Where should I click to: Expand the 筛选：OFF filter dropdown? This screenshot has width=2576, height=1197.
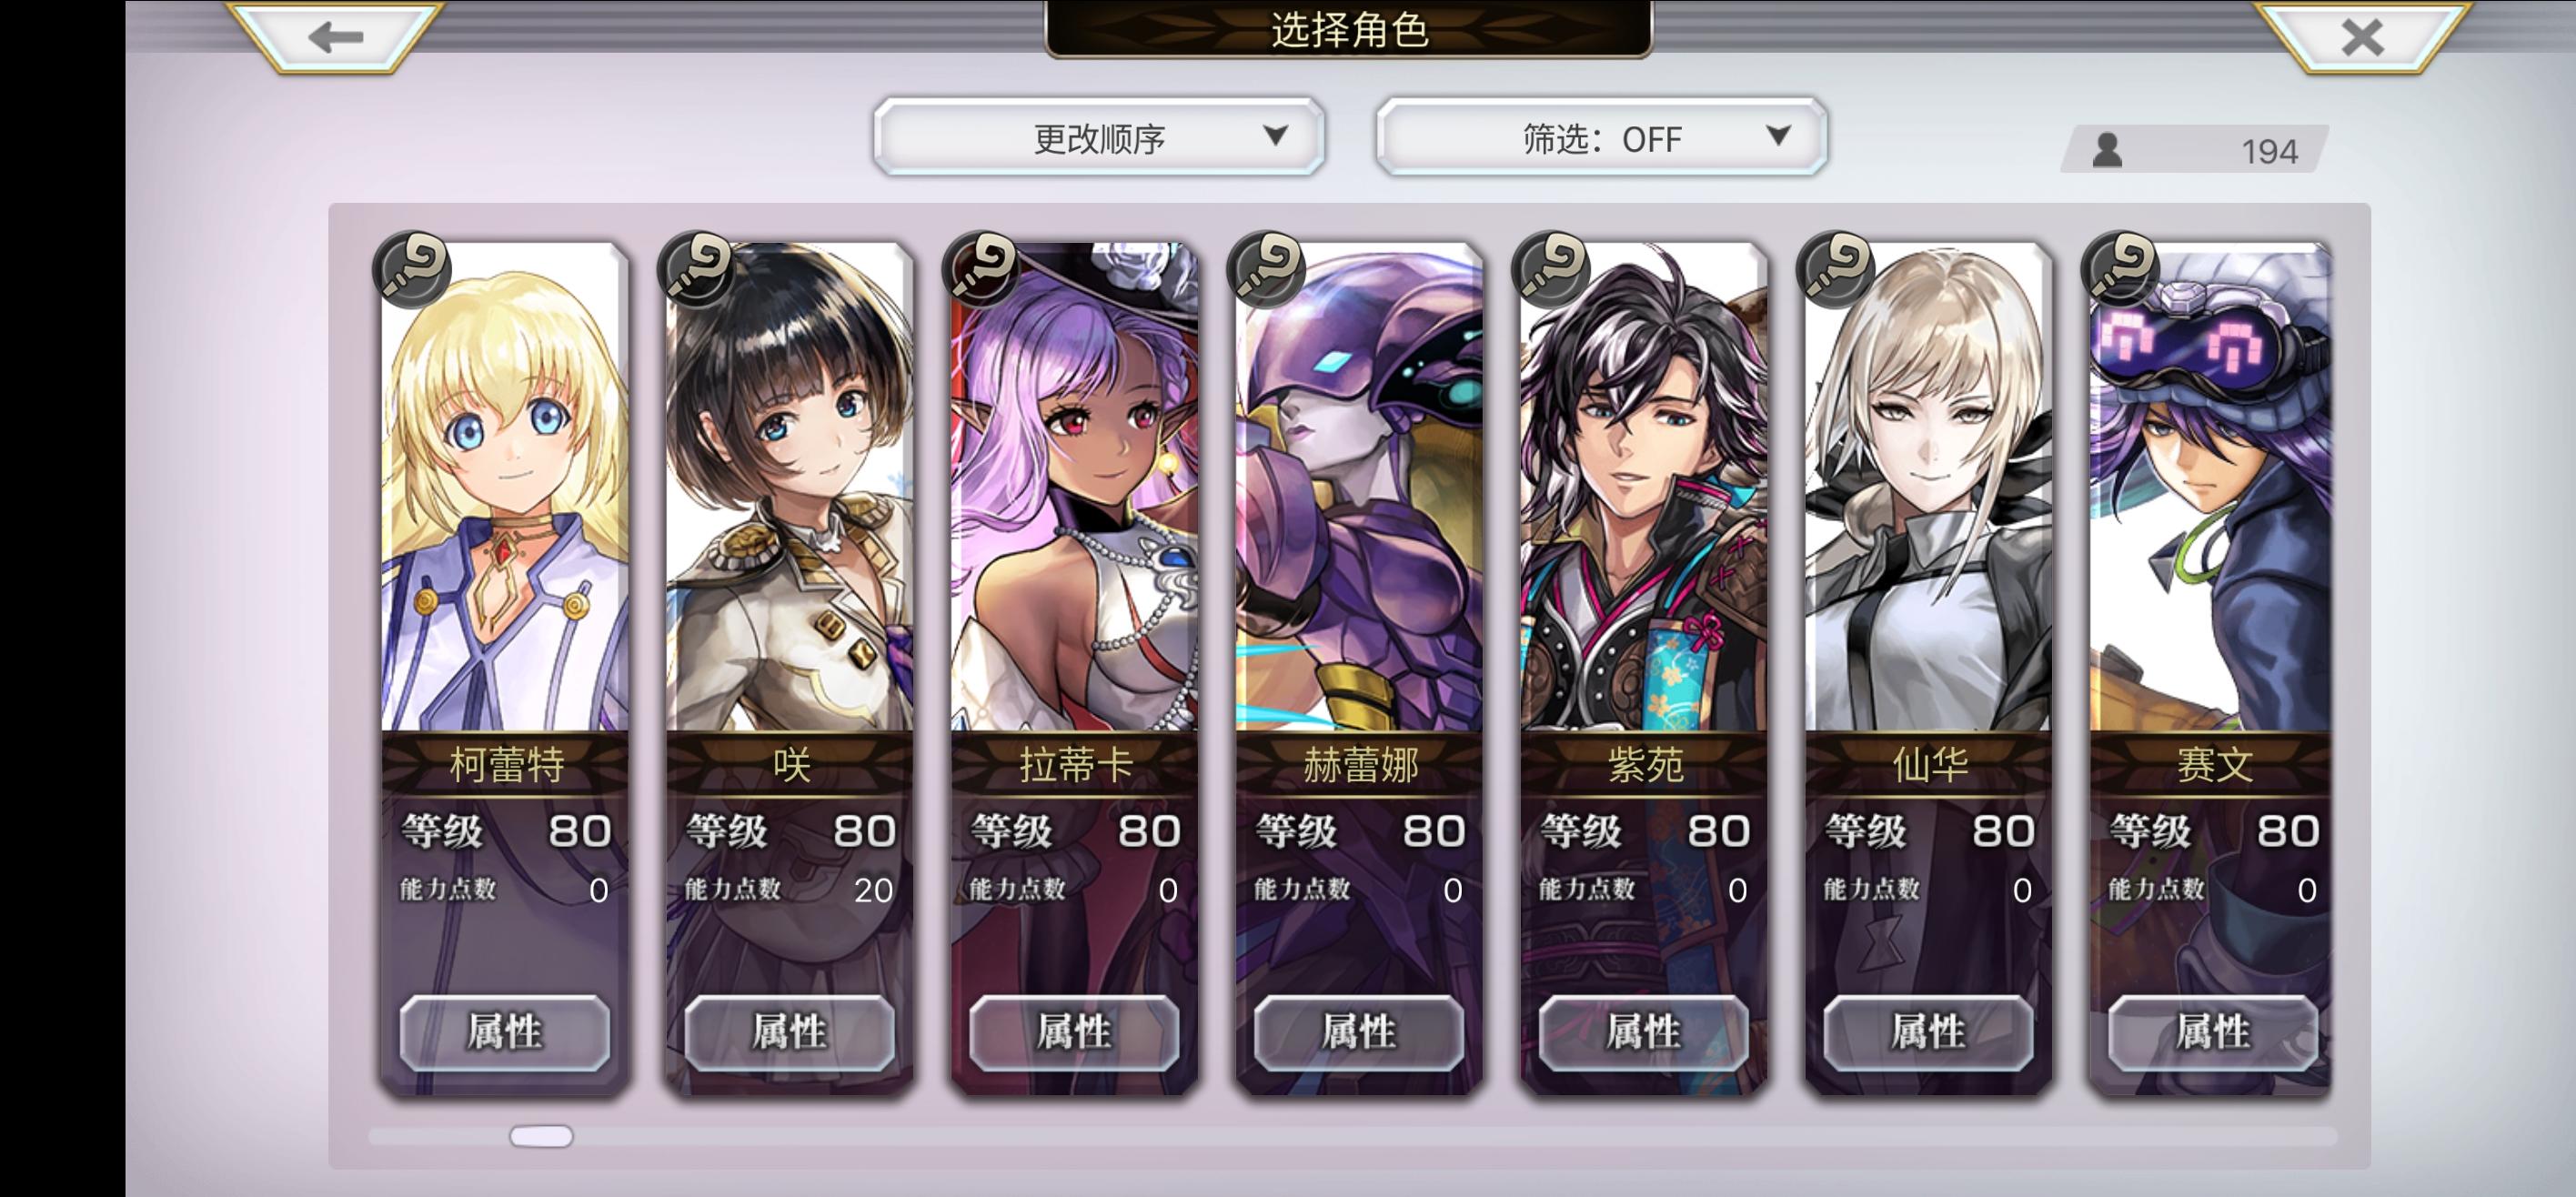(1601, 137)
